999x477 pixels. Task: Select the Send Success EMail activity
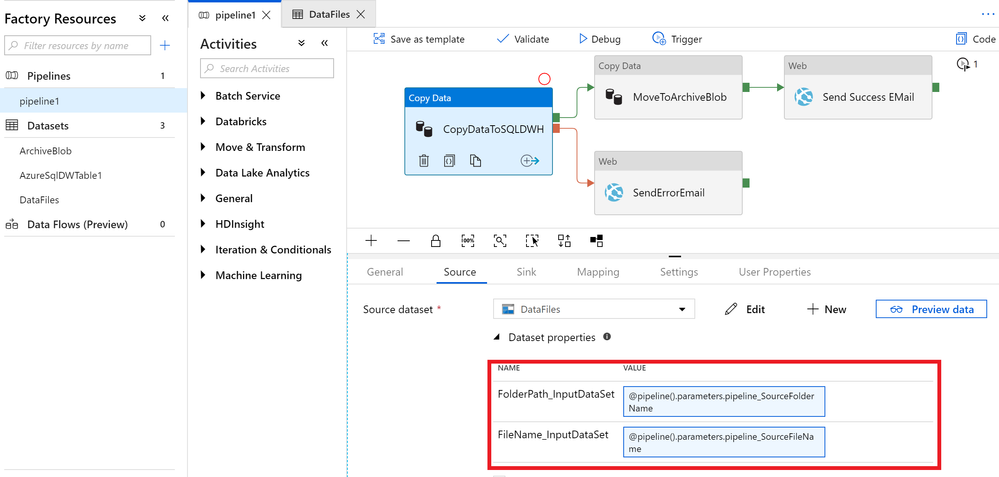click(858, 87)
